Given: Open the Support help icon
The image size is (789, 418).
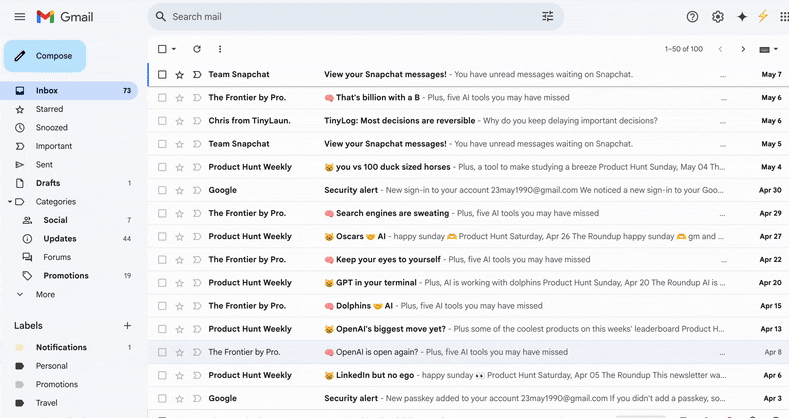Looking at the screenshot, I should click(x=692, y=17).
